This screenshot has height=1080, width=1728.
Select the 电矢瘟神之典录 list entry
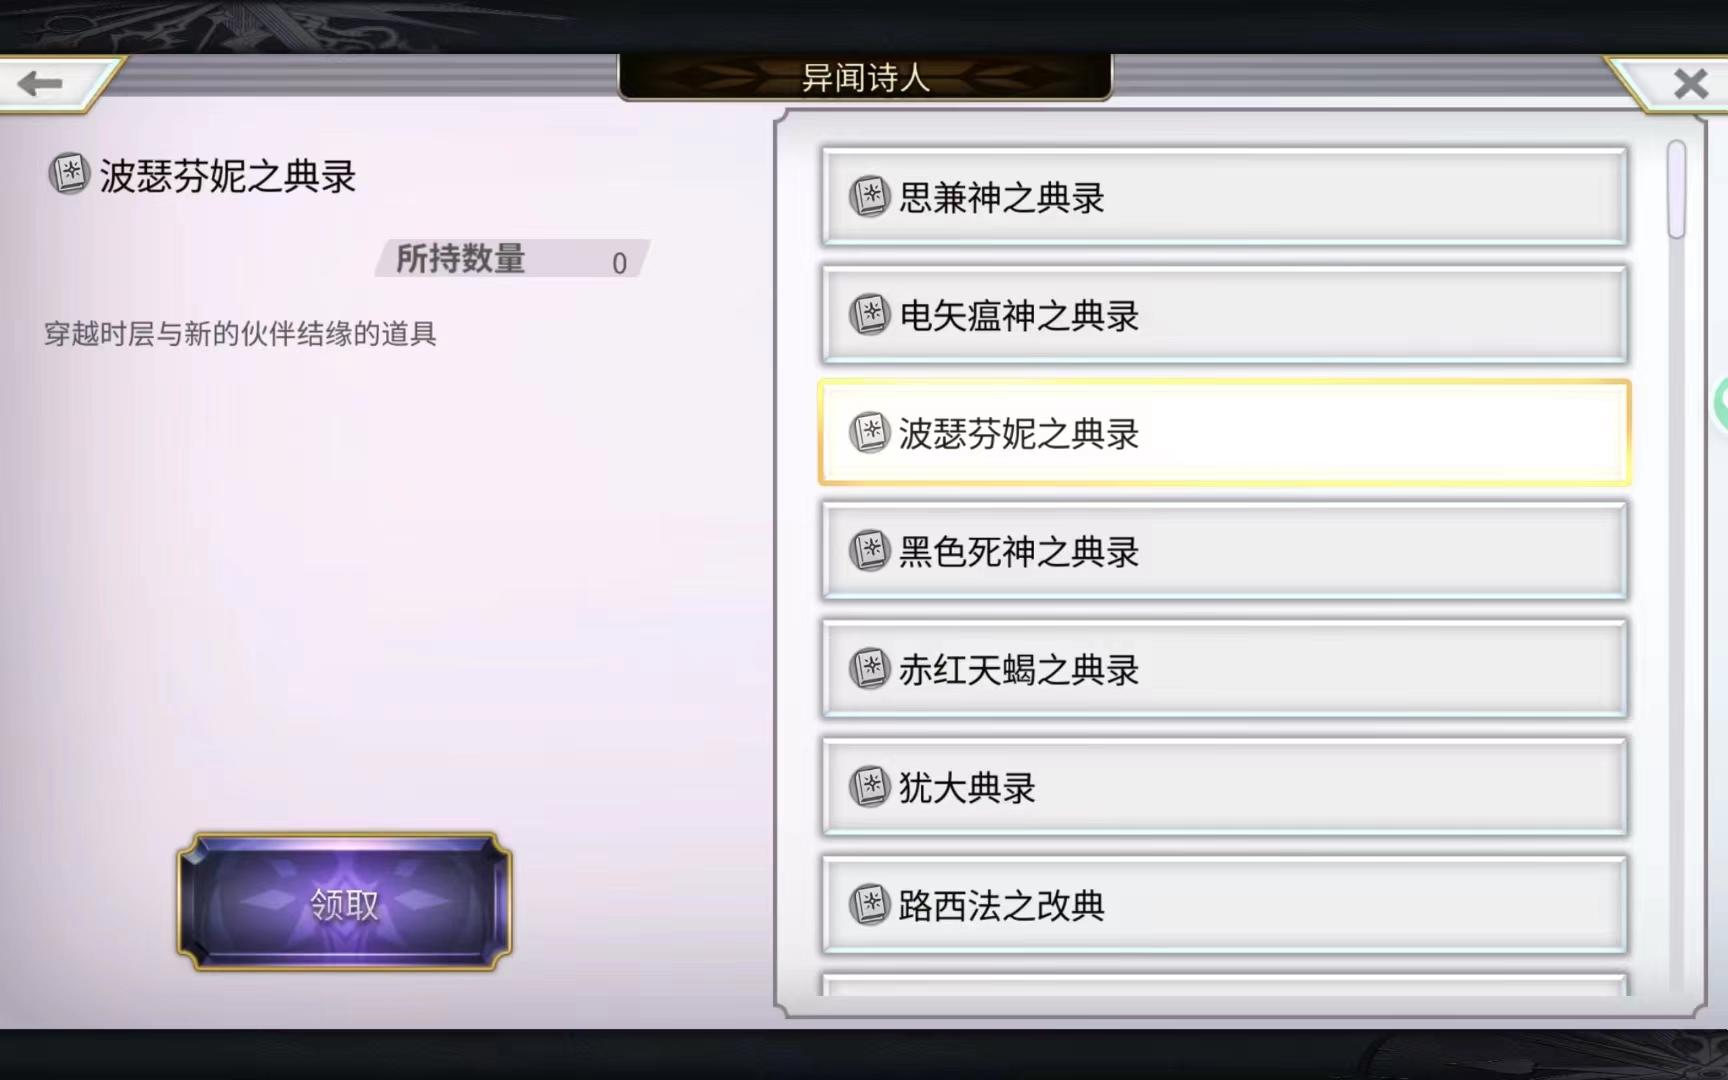click(x=1225, y=315)
